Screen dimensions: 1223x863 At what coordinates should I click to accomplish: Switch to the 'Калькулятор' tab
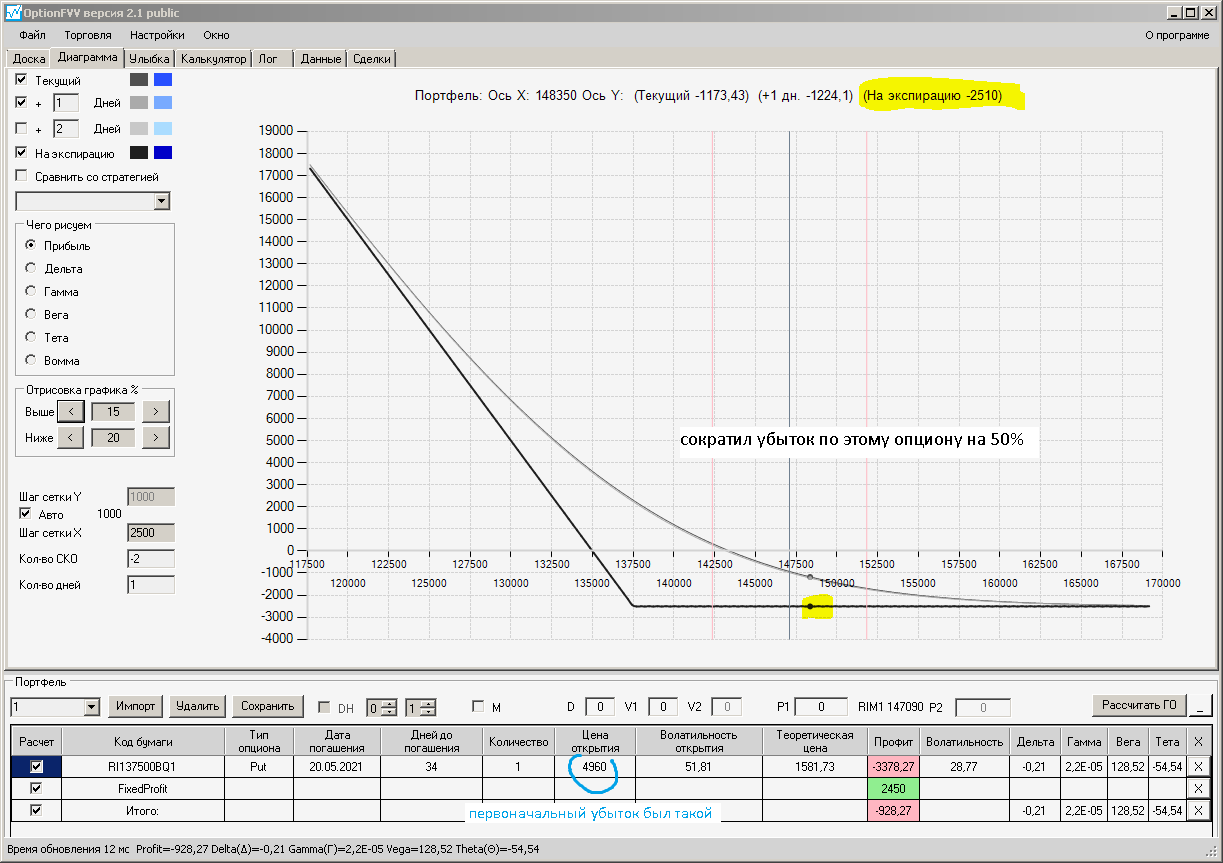point(214,59)
